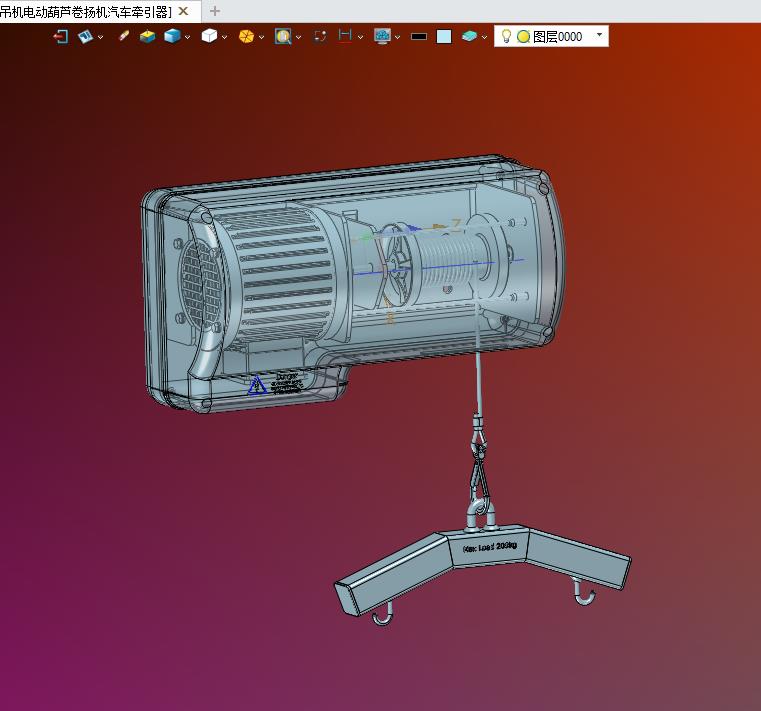
Task: Close the current document tab
Action: pyautogui.click(x=183, y=11)
